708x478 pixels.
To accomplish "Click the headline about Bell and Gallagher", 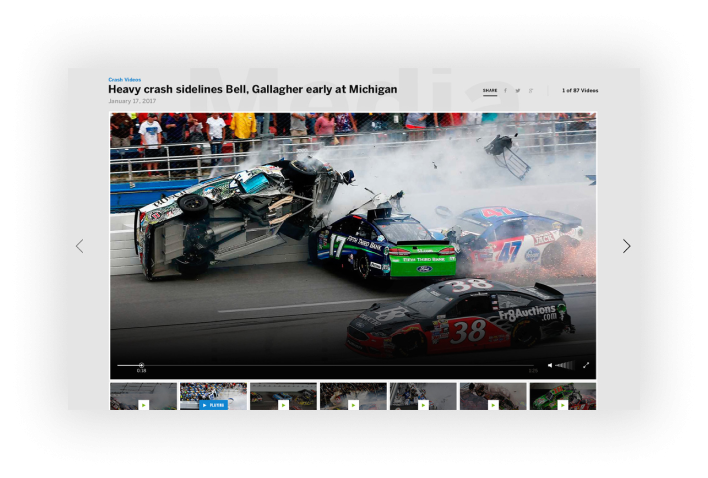I will coord(252,89).
